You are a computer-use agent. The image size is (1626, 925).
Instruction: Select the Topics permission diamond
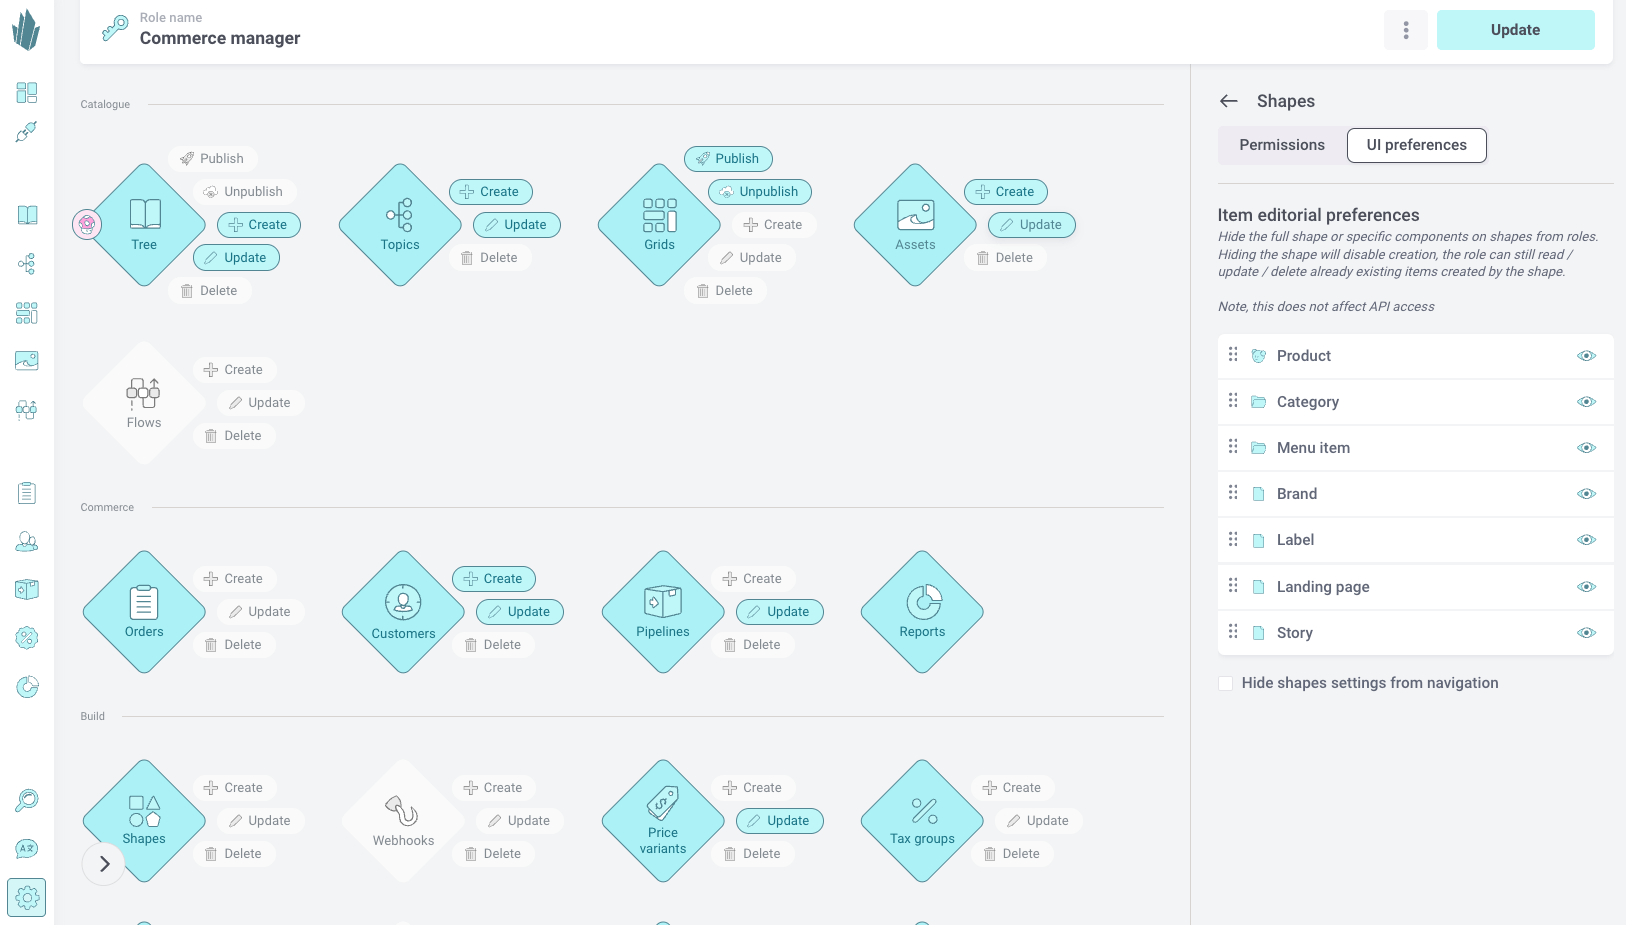[x=400, y=225]
